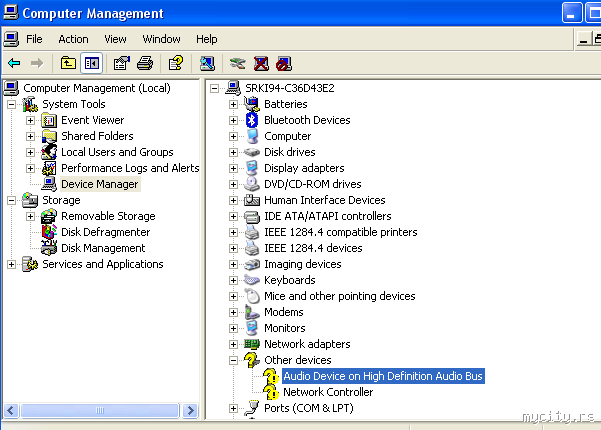Expand the Network adapters node

tap(233, 344)
